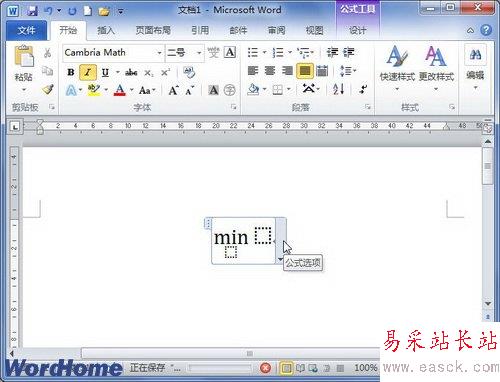500x382 pixels.
Task: Switch to the Page Layout tab
Action: [x=153, y=31]
